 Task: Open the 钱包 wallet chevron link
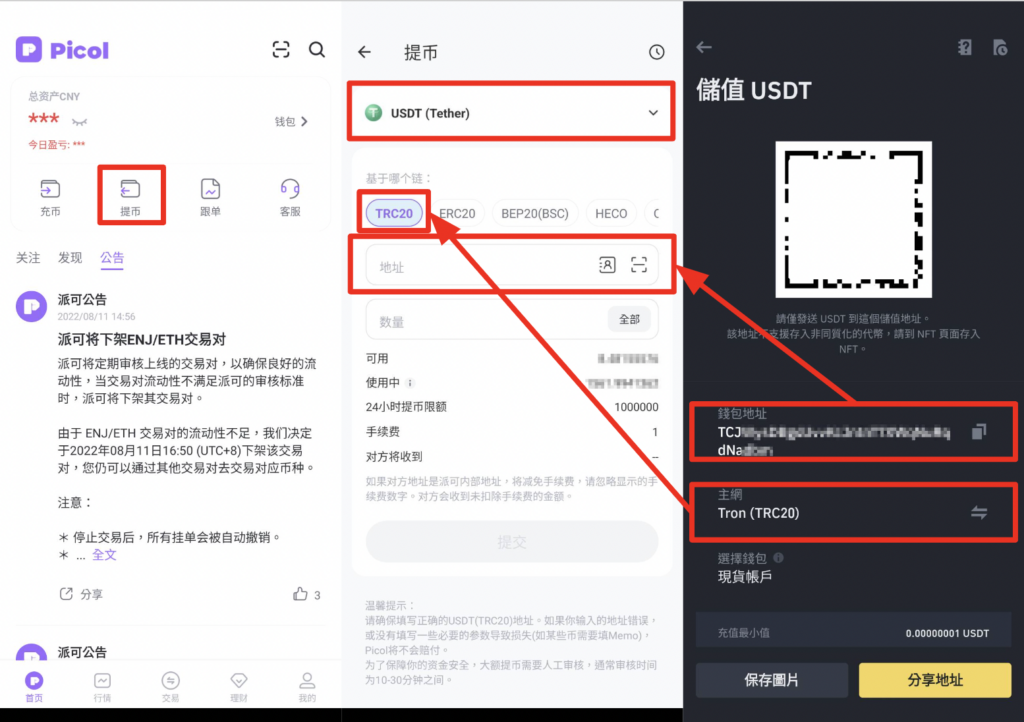click(x=291, y=121)
